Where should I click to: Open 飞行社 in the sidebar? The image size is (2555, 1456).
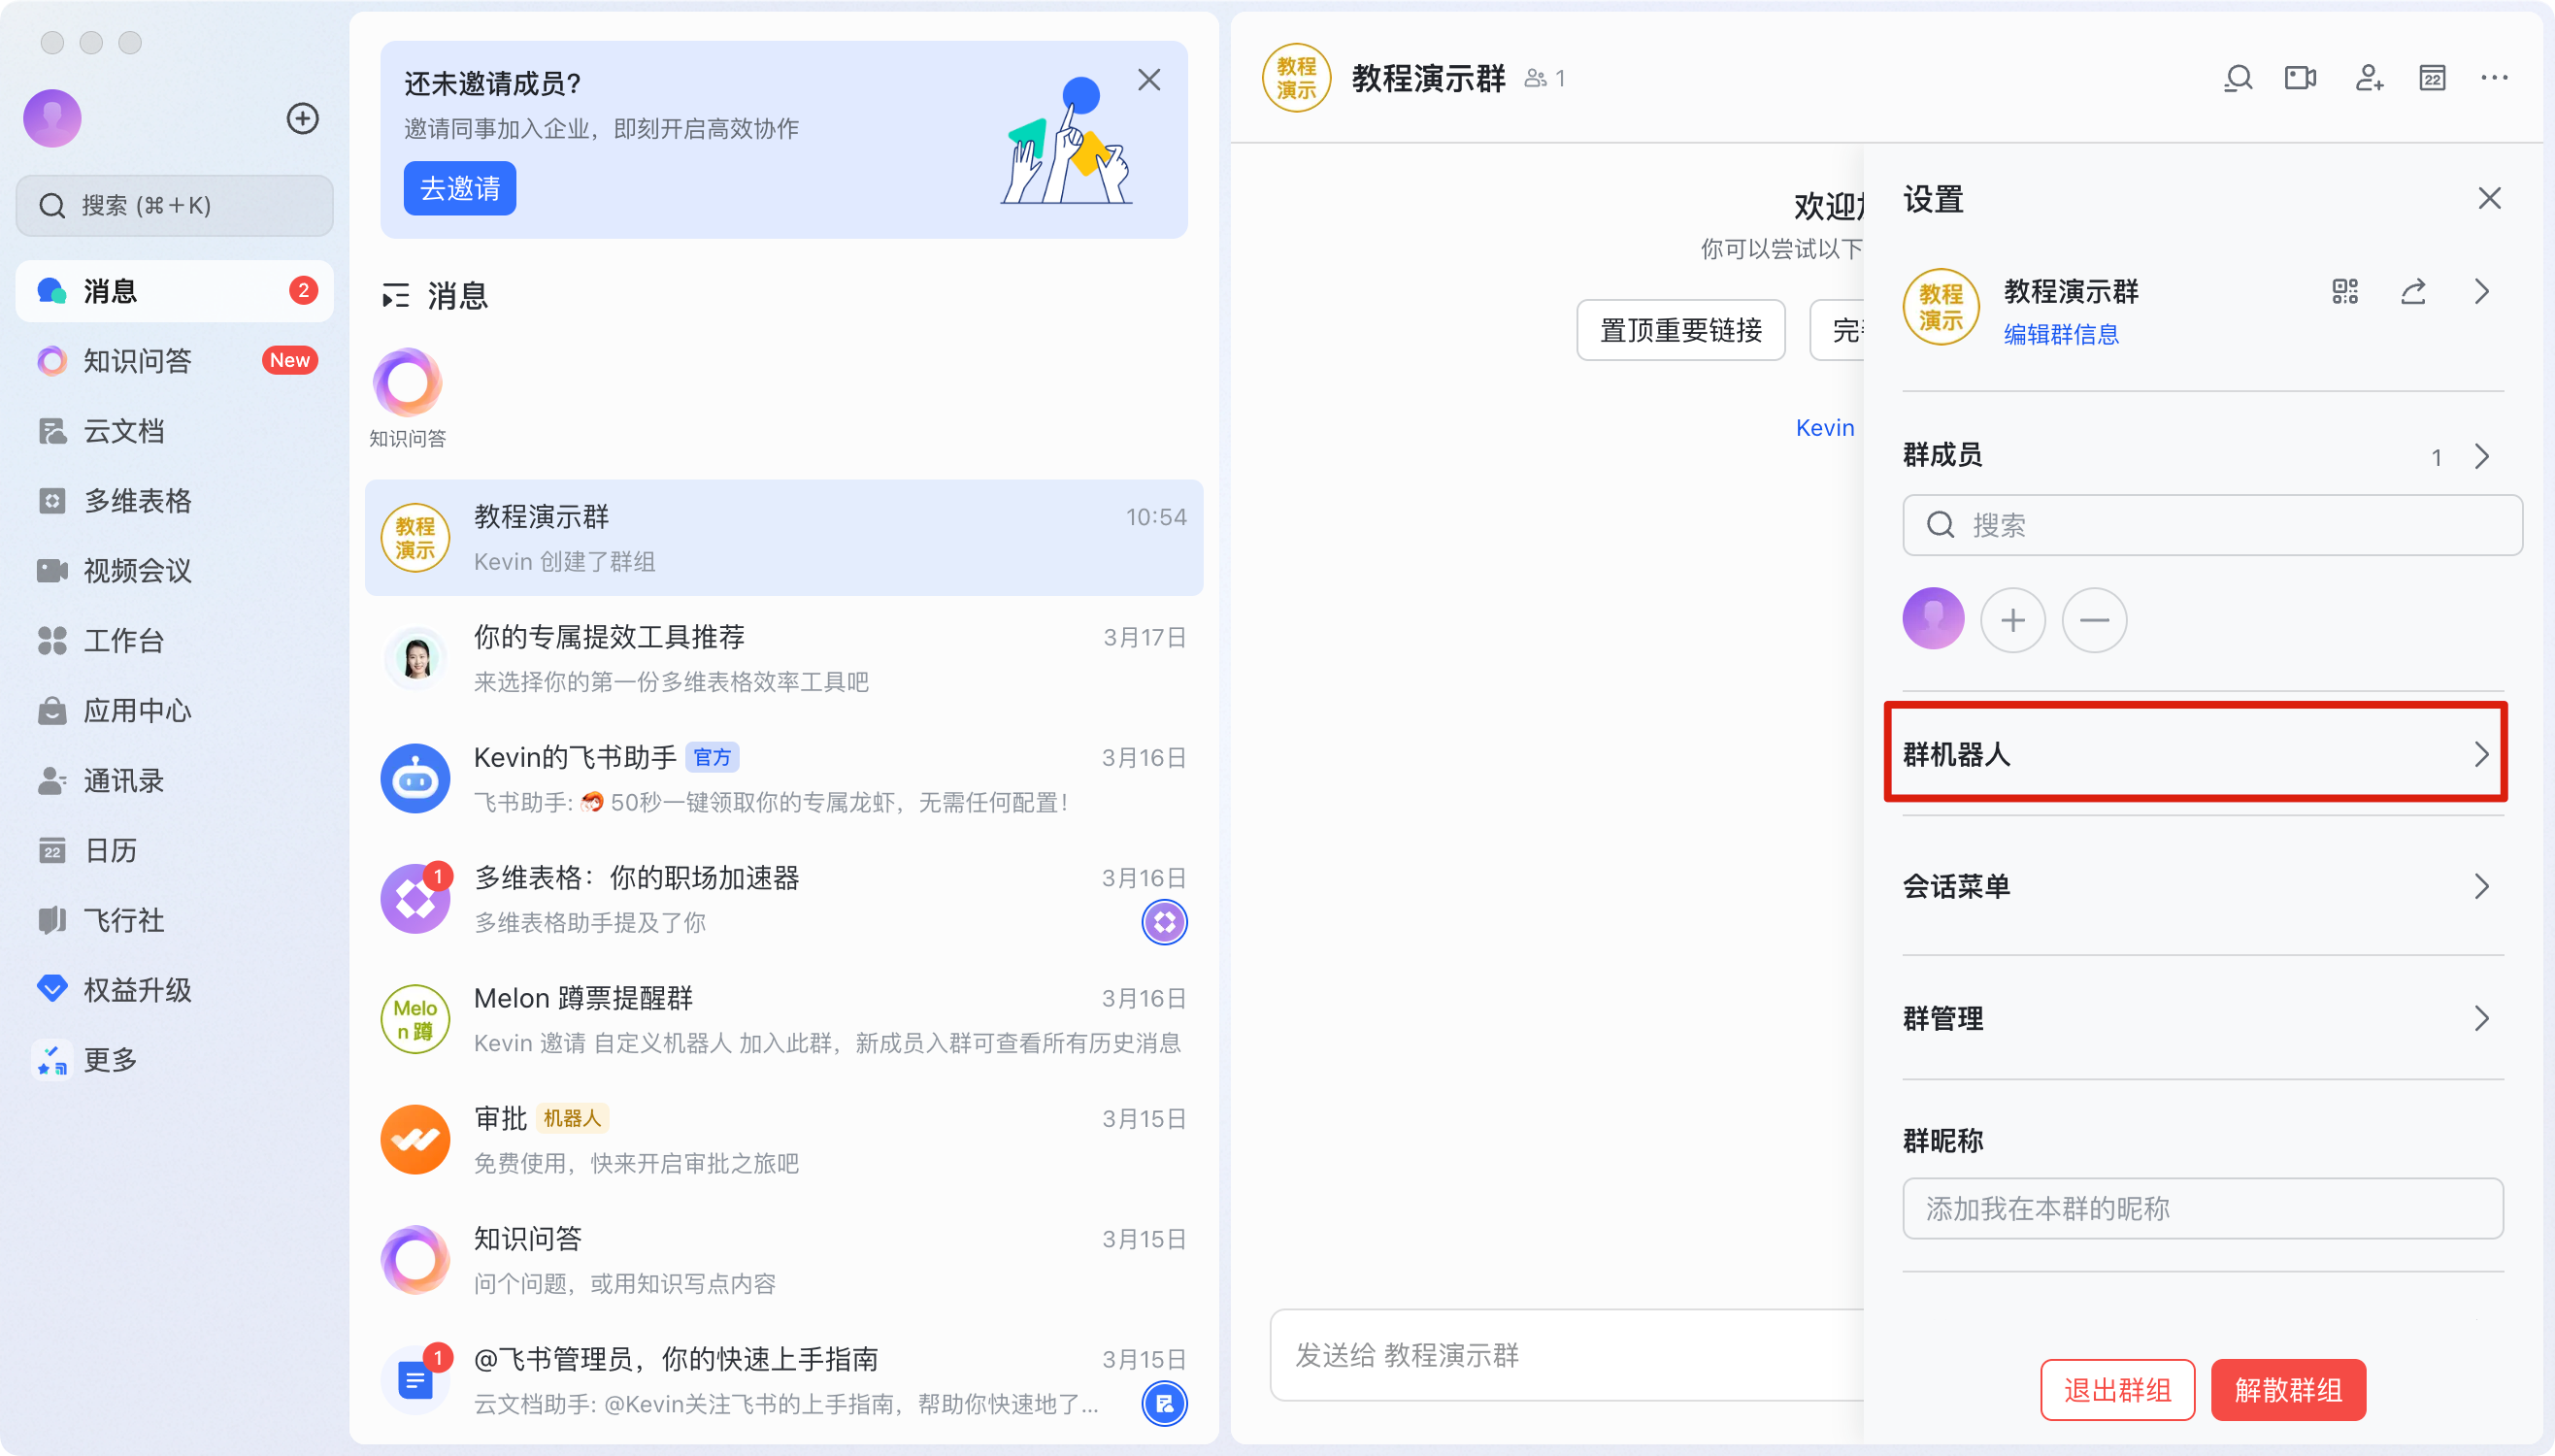tap(174, 921)
